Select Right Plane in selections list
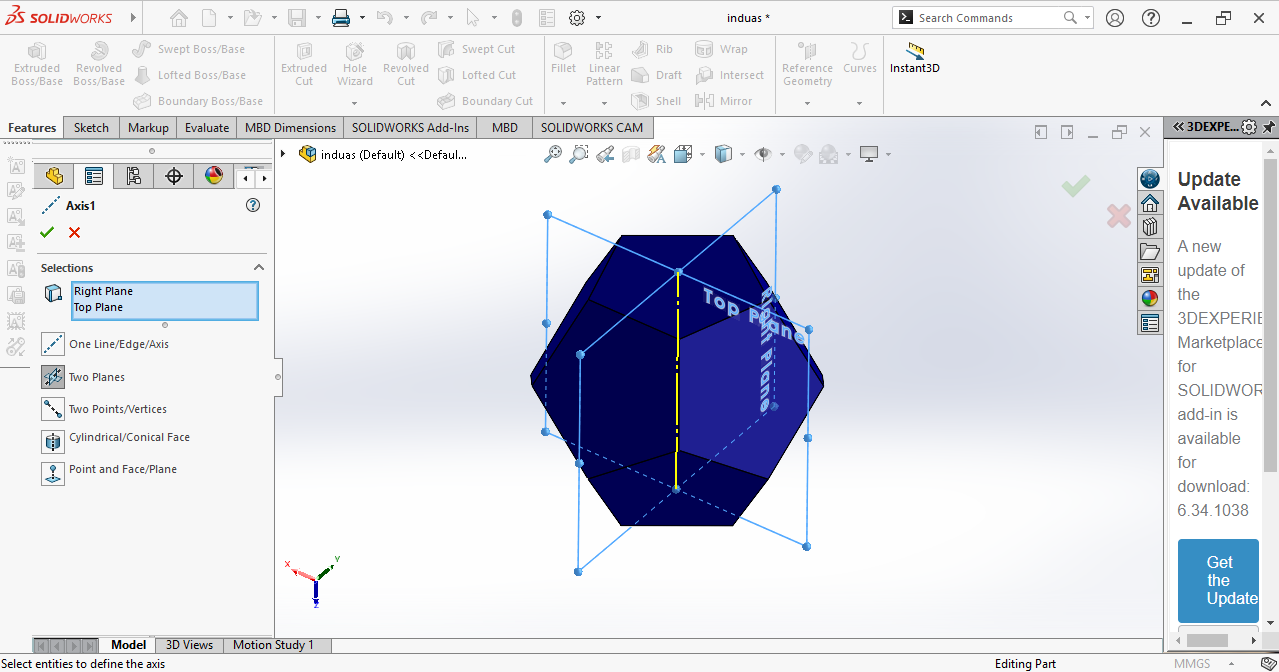Image resolution: width=1279 pixels, height=672 pixels. point(103,291)
